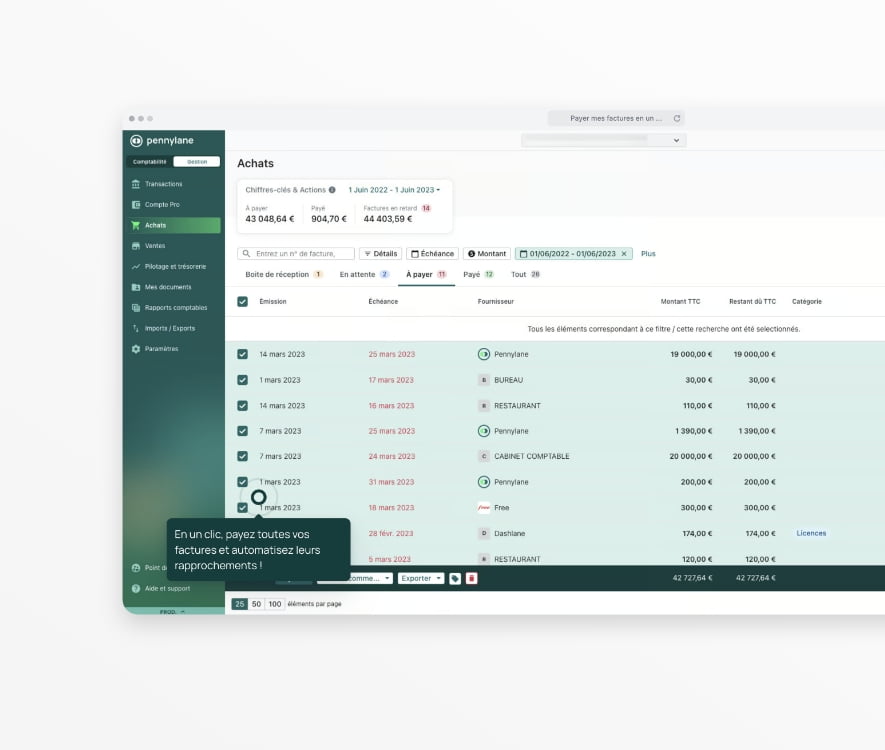
Task: Open the Exporter dropdown
Action: pos(421,578)
